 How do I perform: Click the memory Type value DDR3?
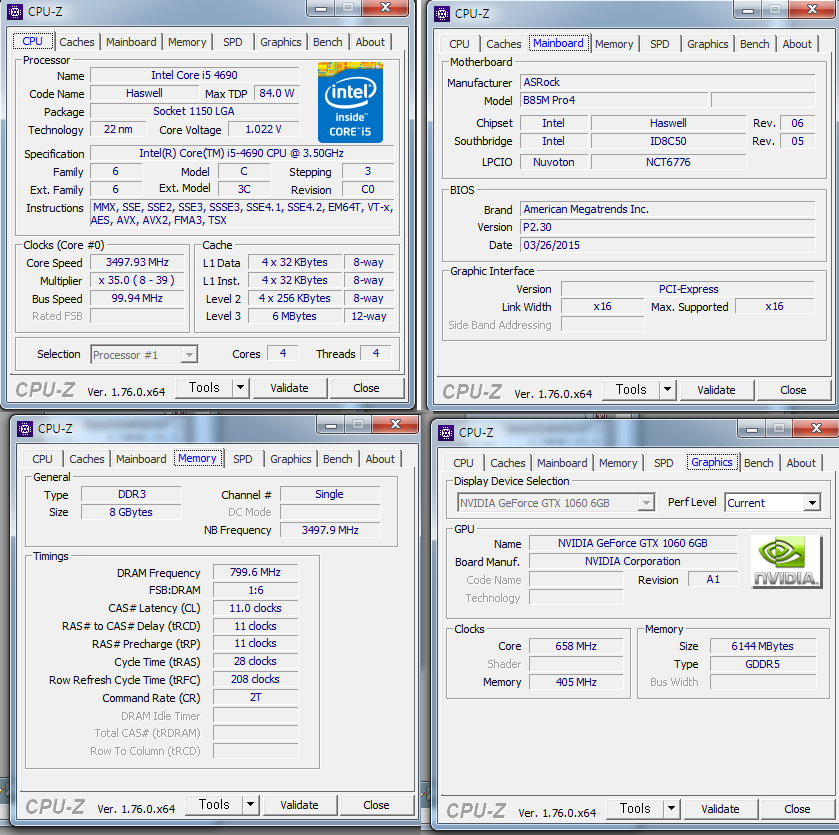pos(132,494)
